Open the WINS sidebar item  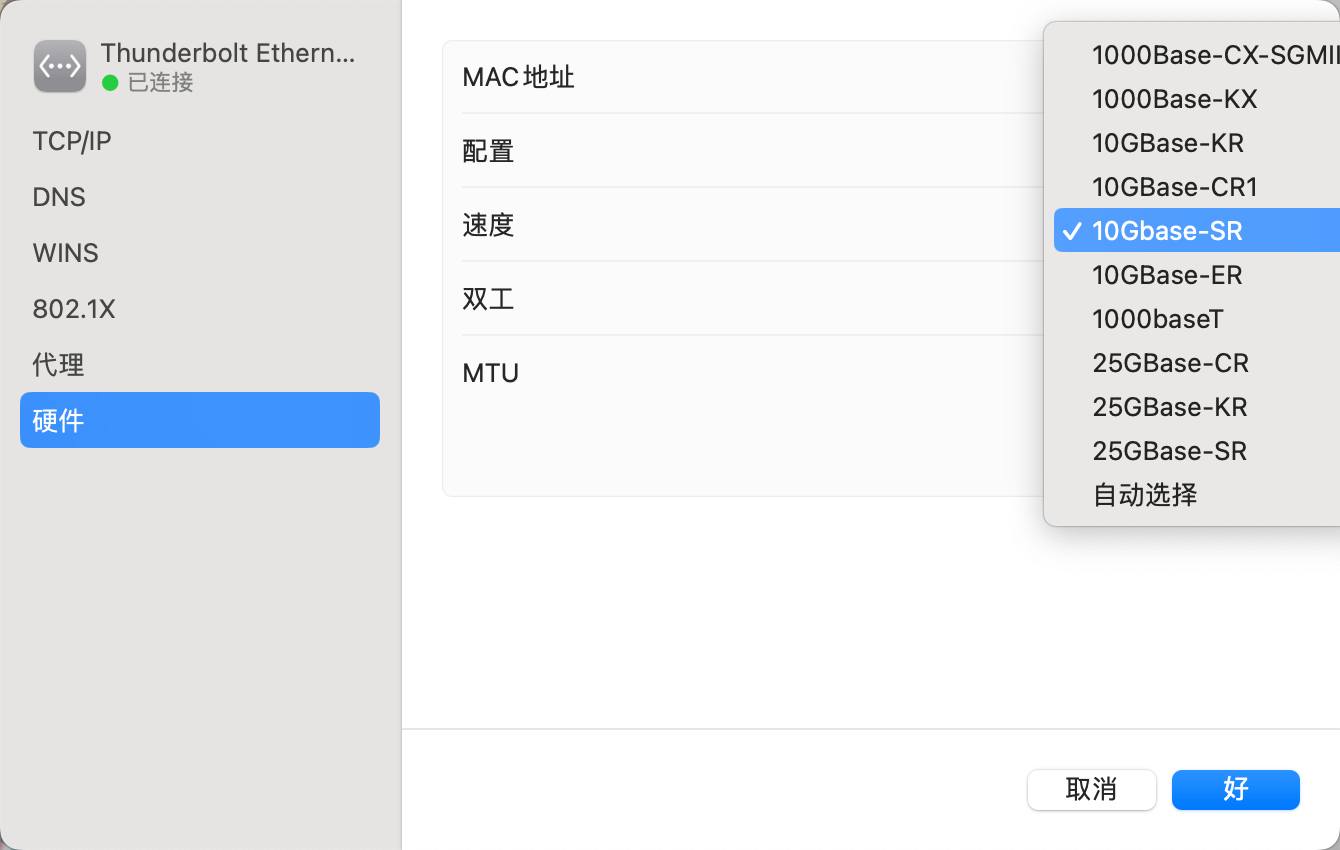pyautogui.click(x=66, y=253)
